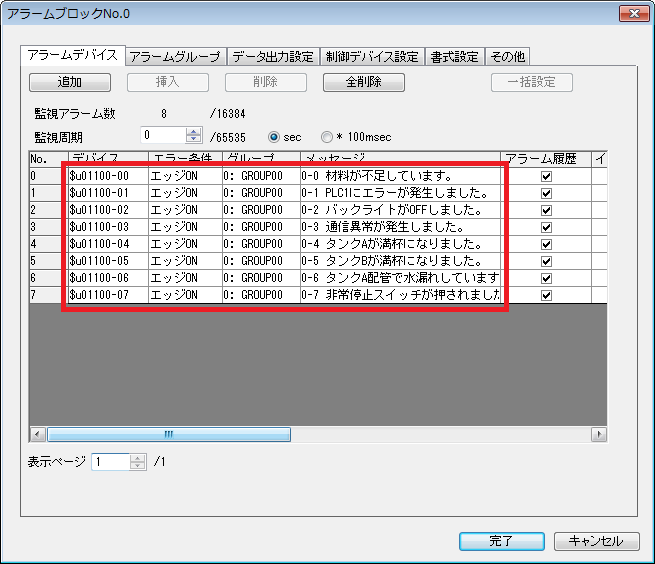The height and width of the screenshot is (564, 655).
Task: Click the horizontal scrollbar right arrow
Action: click(599, 435)
